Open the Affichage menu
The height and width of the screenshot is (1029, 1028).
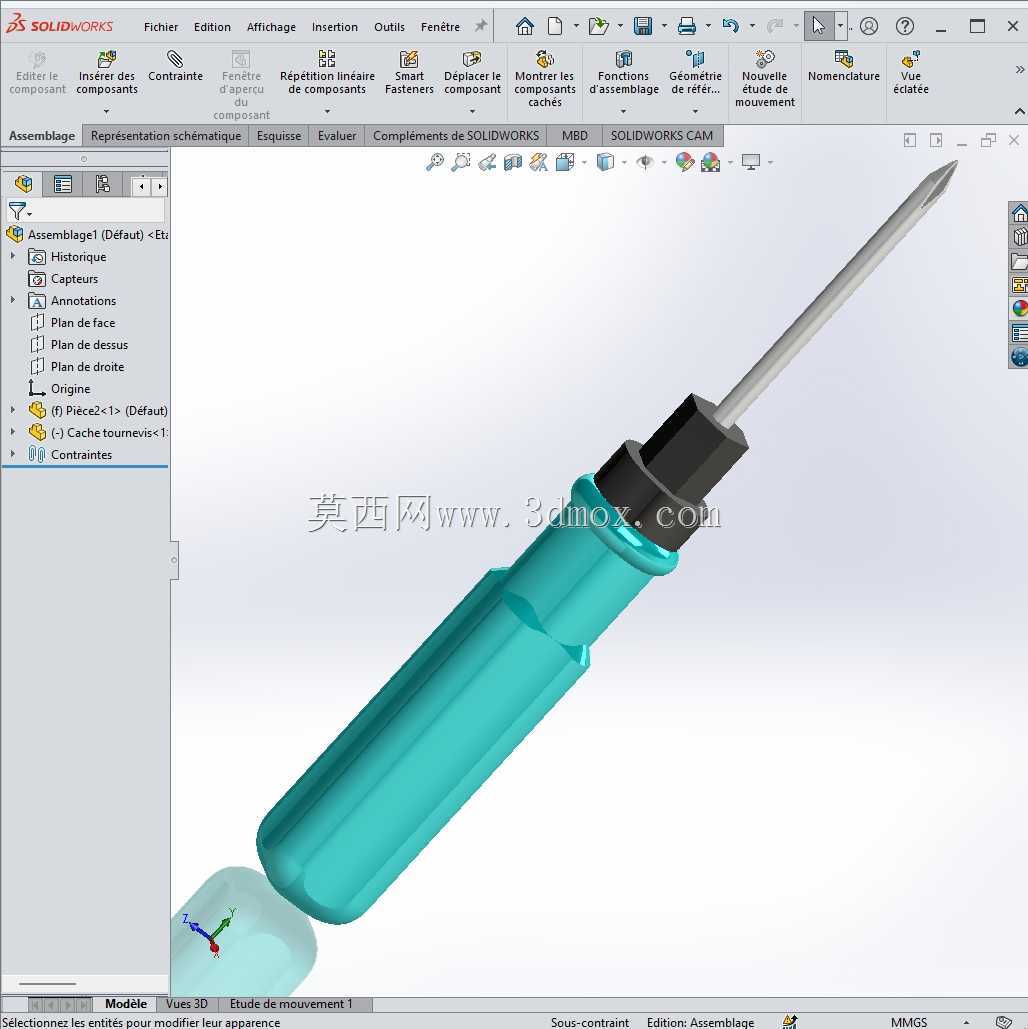point(271,27)
